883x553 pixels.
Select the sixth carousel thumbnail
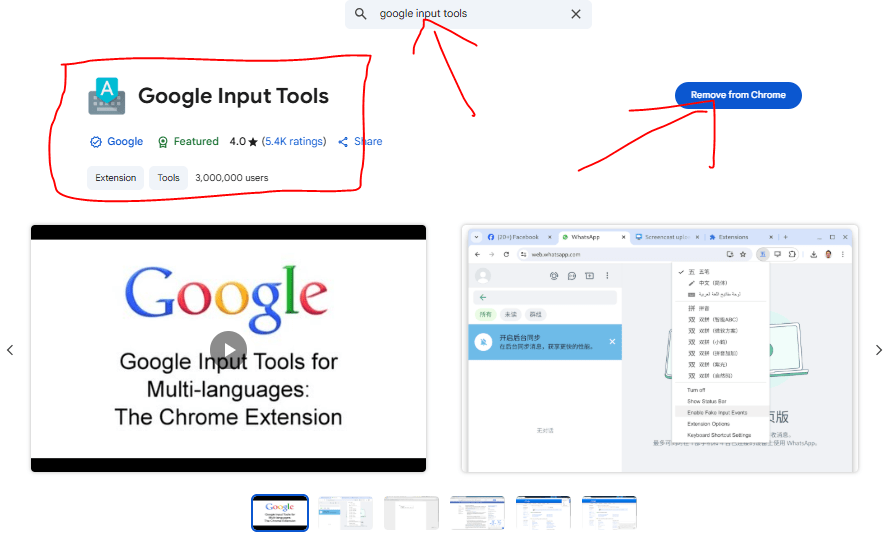pos(609,512)
